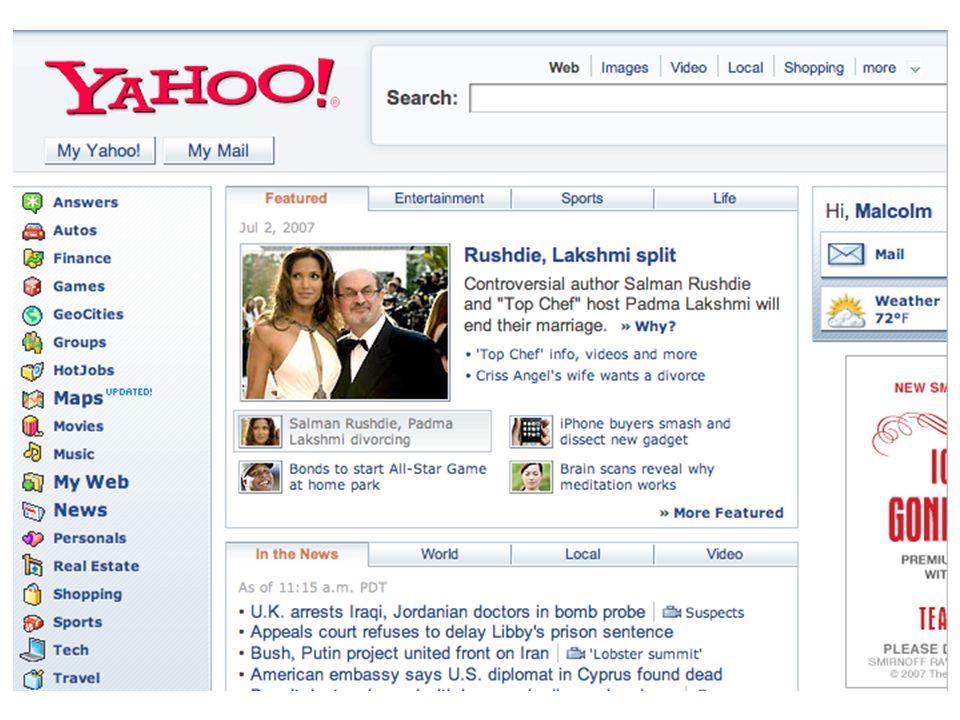This screenshot has width=960, height=720.
Task: Click the My Web icon
Action: coord(33,482)
